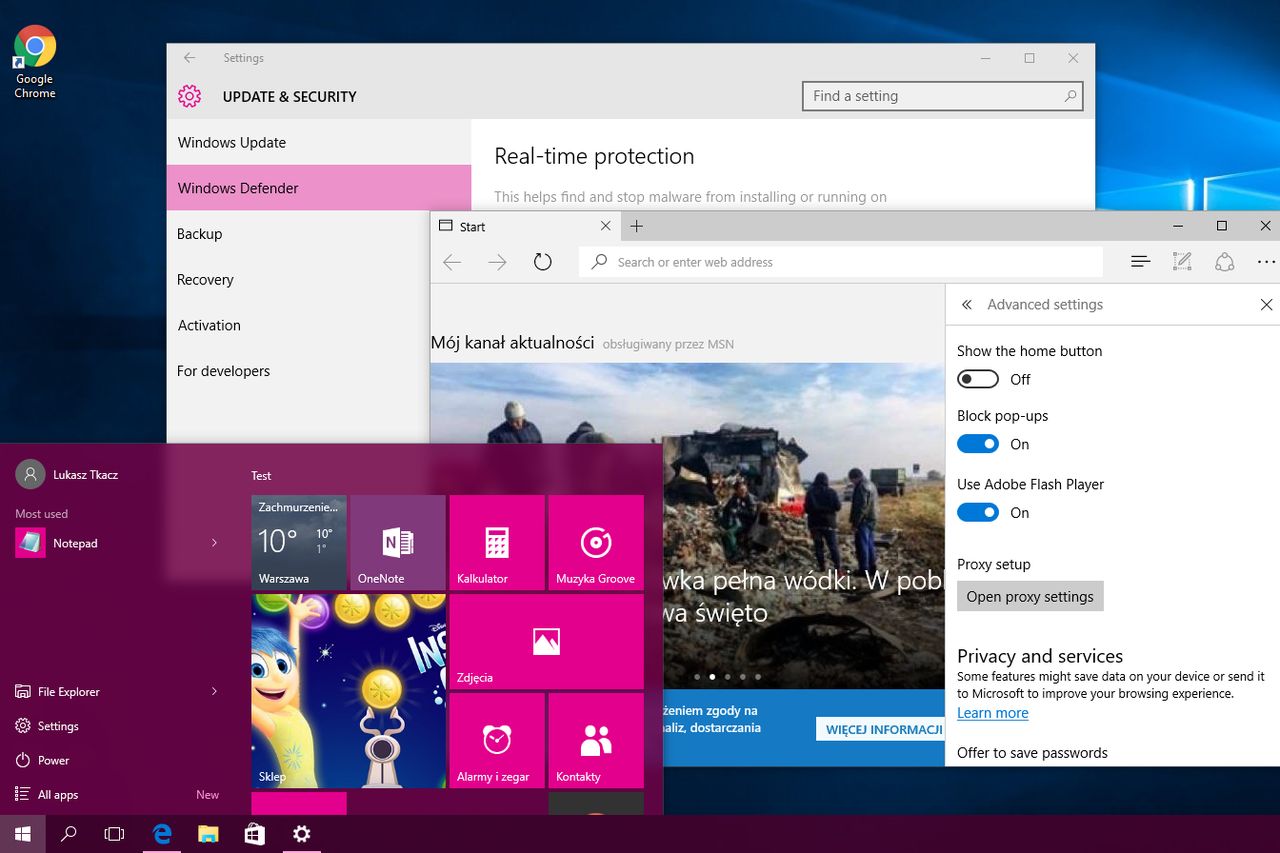1280x853 pixels.
Task: Open Edge More actions menu
Action: click(1266, 262)
